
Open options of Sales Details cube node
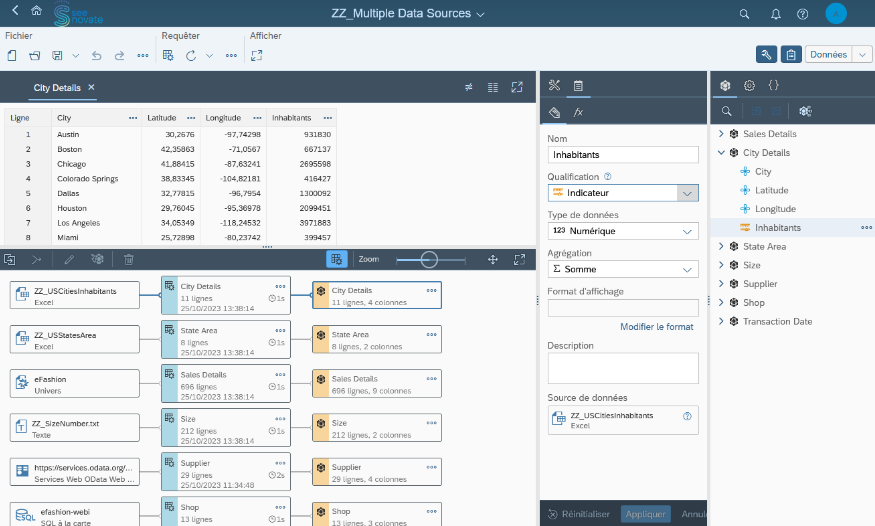click(431, 379)
